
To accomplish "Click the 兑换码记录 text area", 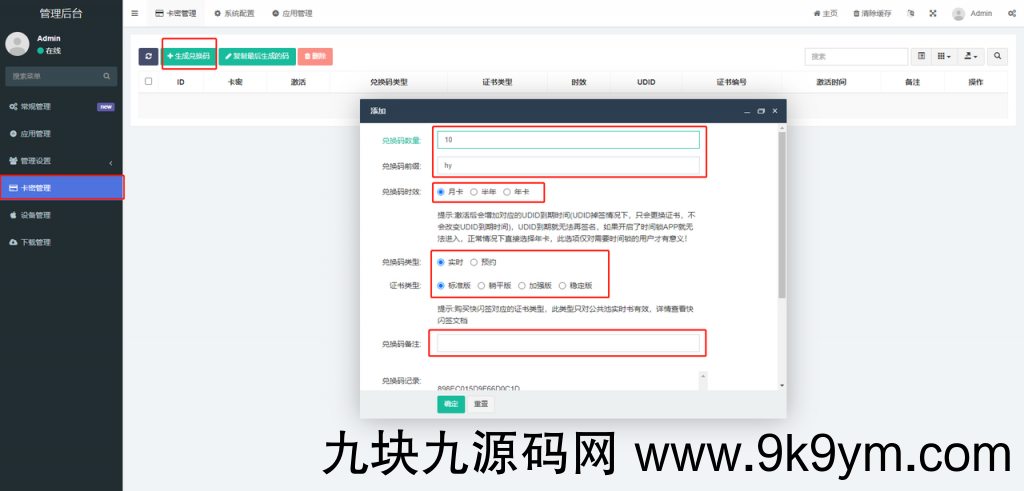I will 568,381.
